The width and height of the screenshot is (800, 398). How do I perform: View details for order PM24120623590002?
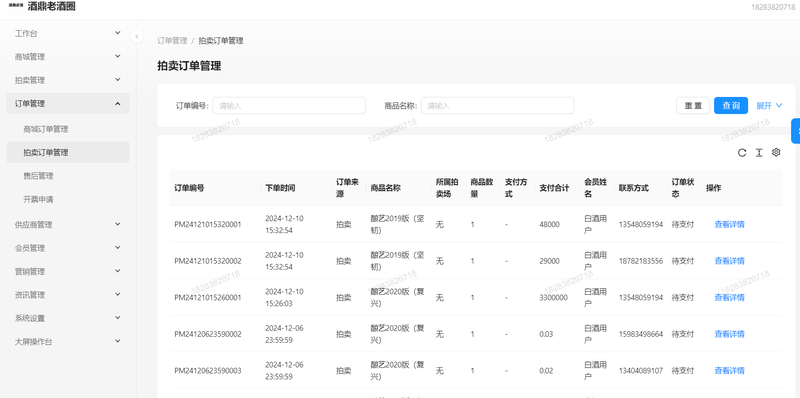729,334
